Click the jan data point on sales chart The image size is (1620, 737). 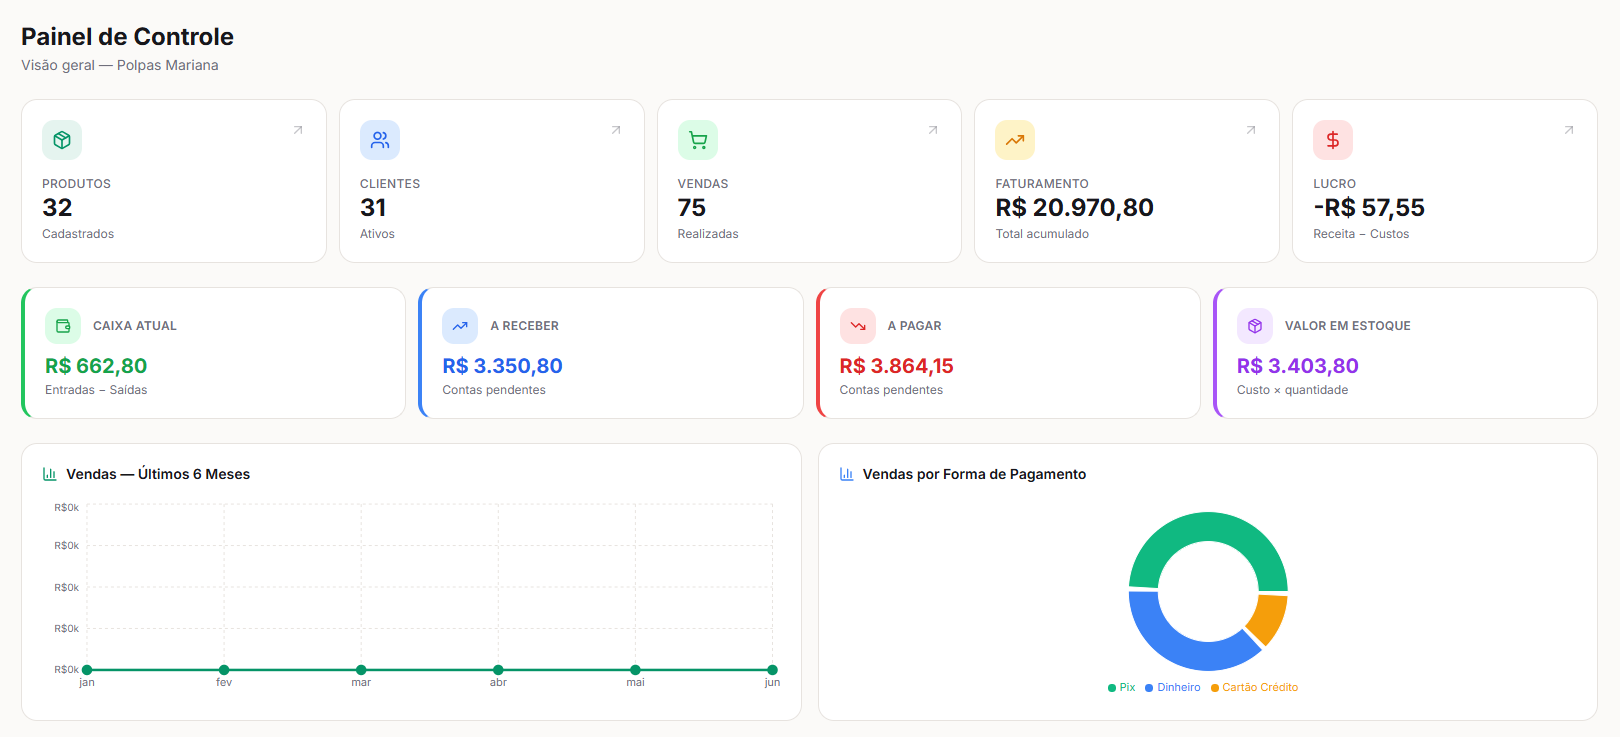[87, 670]
